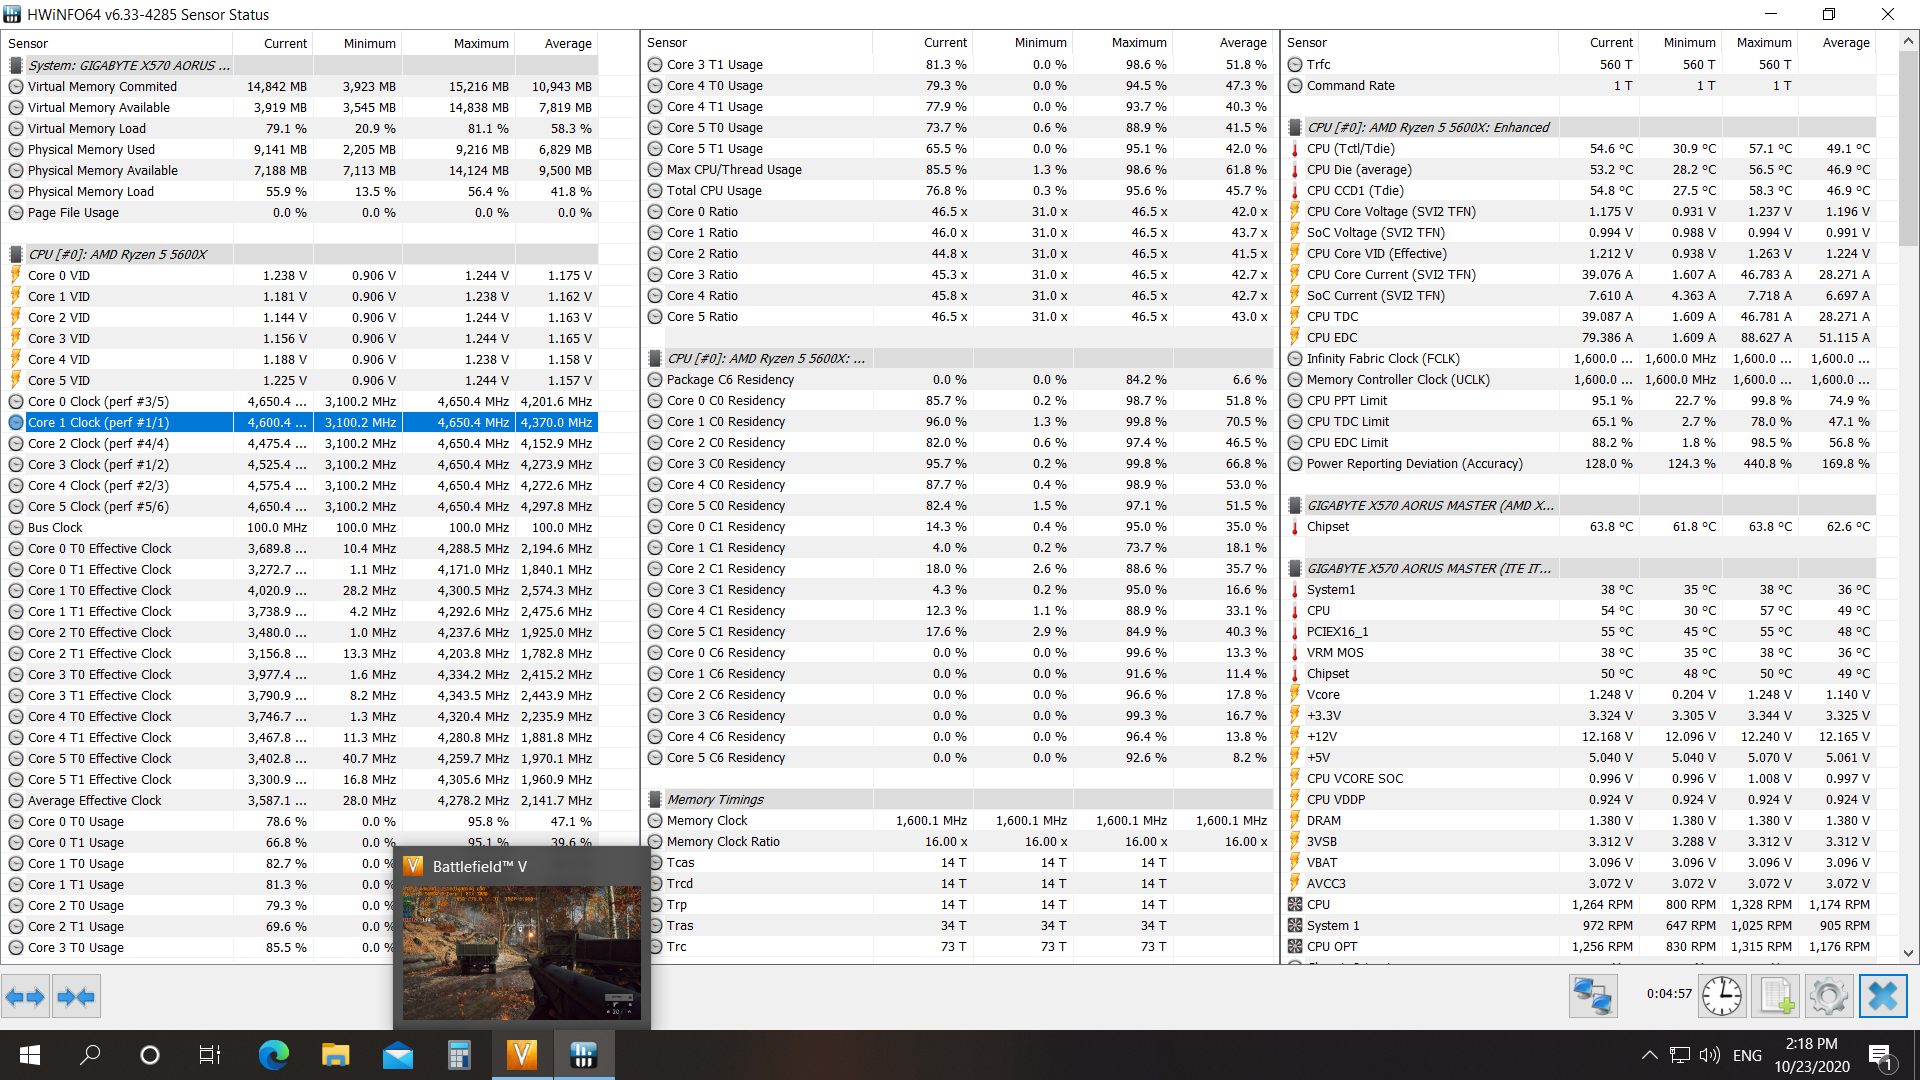1920x1080 pixels.
Task: Open the volume tray icon
Action: click(x=1709, y=1055)
